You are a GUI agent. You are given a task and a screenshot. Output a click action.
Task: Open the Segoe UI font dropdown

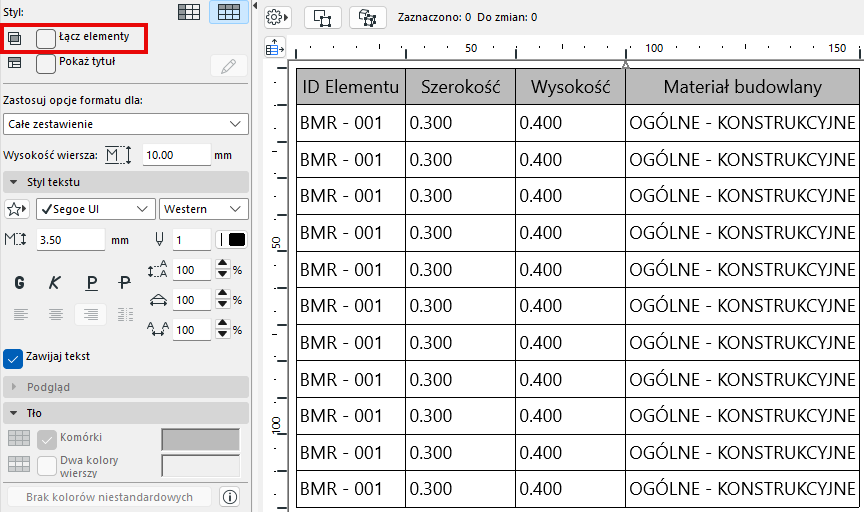(95, 209)
